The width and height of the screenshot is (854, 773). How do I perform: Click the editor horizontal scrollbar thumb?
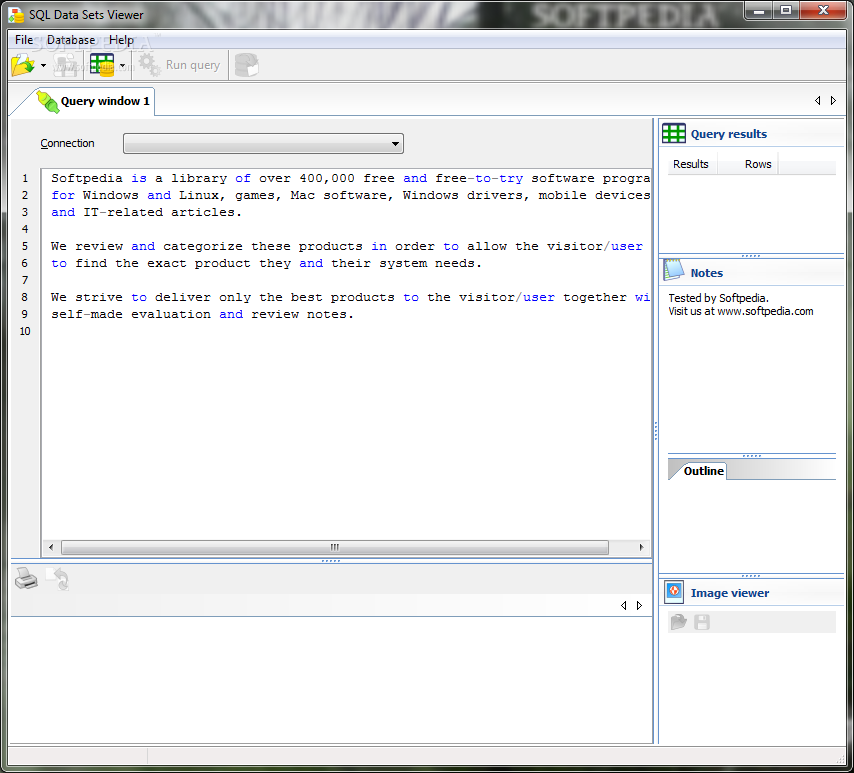click(334, 547)
